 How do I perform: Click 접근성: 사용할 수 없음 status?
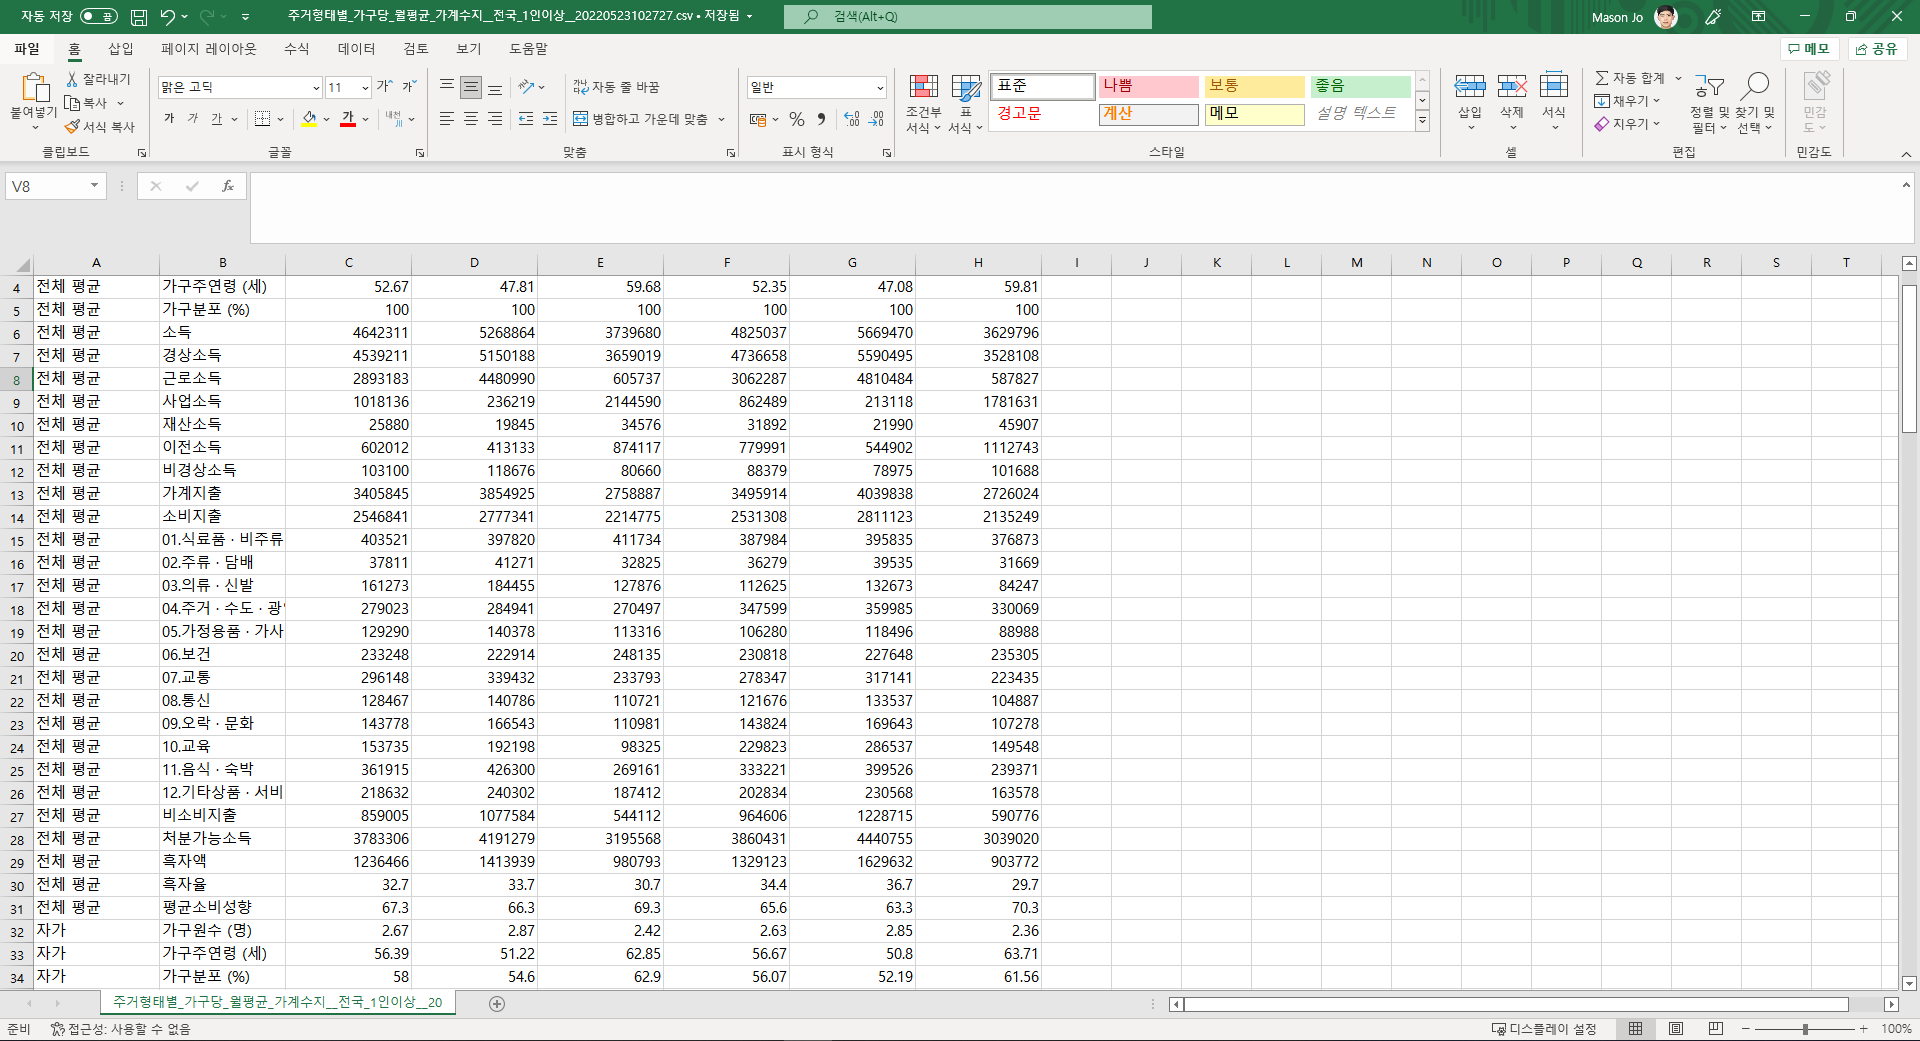(x=121, y=1029)
